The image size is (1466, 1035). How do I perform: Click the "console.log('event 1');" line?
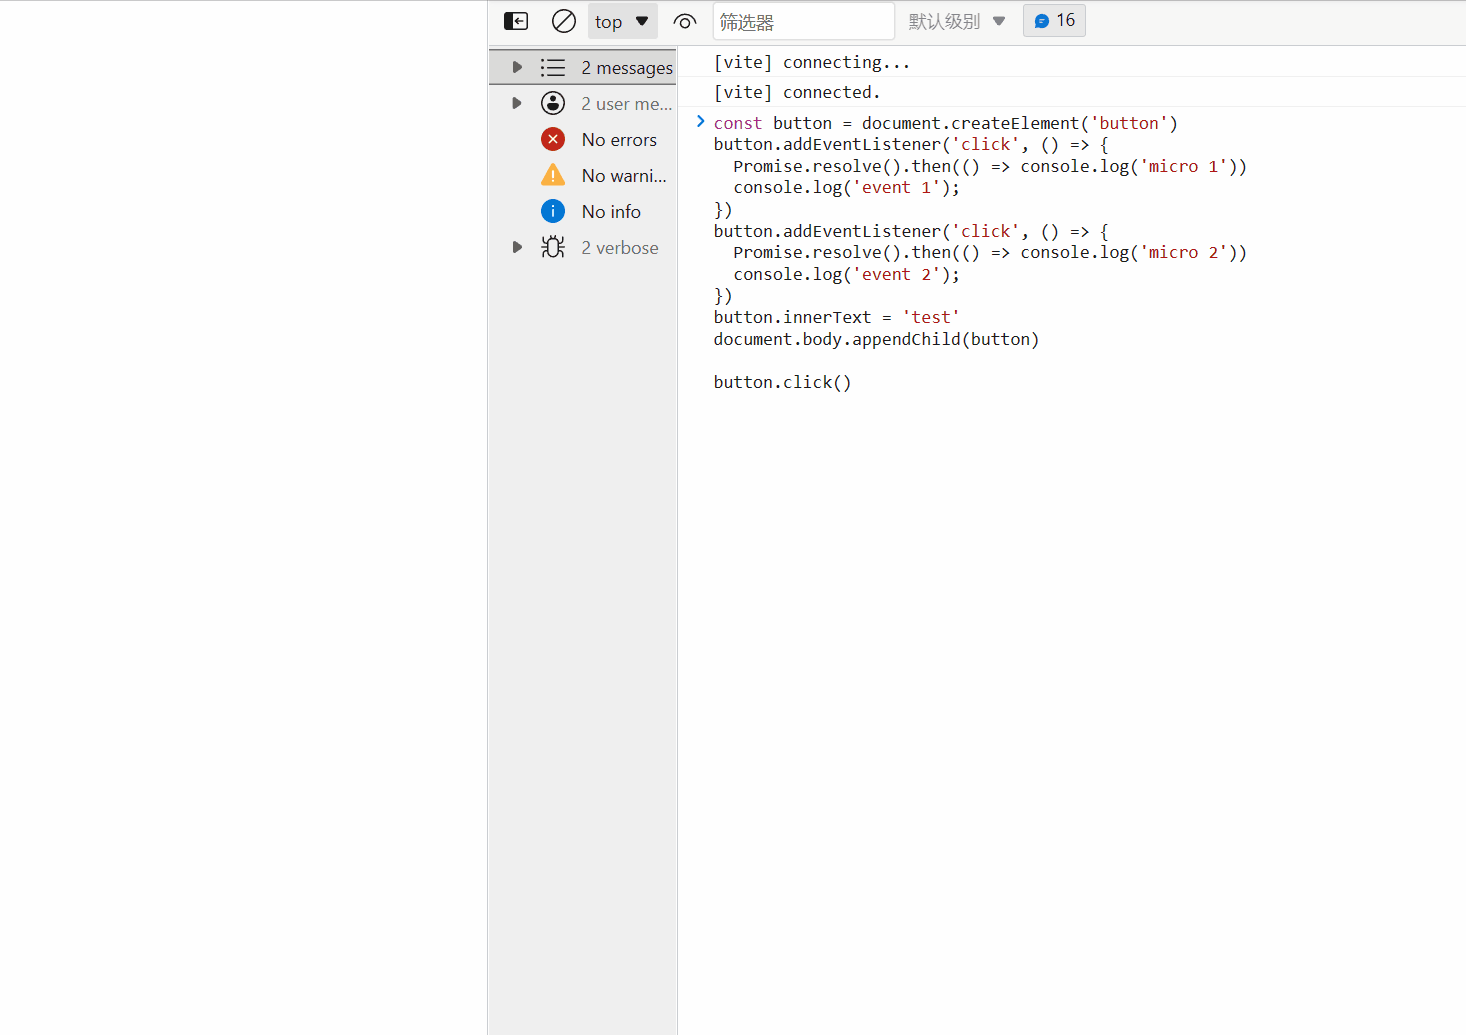tap(846, 188)
